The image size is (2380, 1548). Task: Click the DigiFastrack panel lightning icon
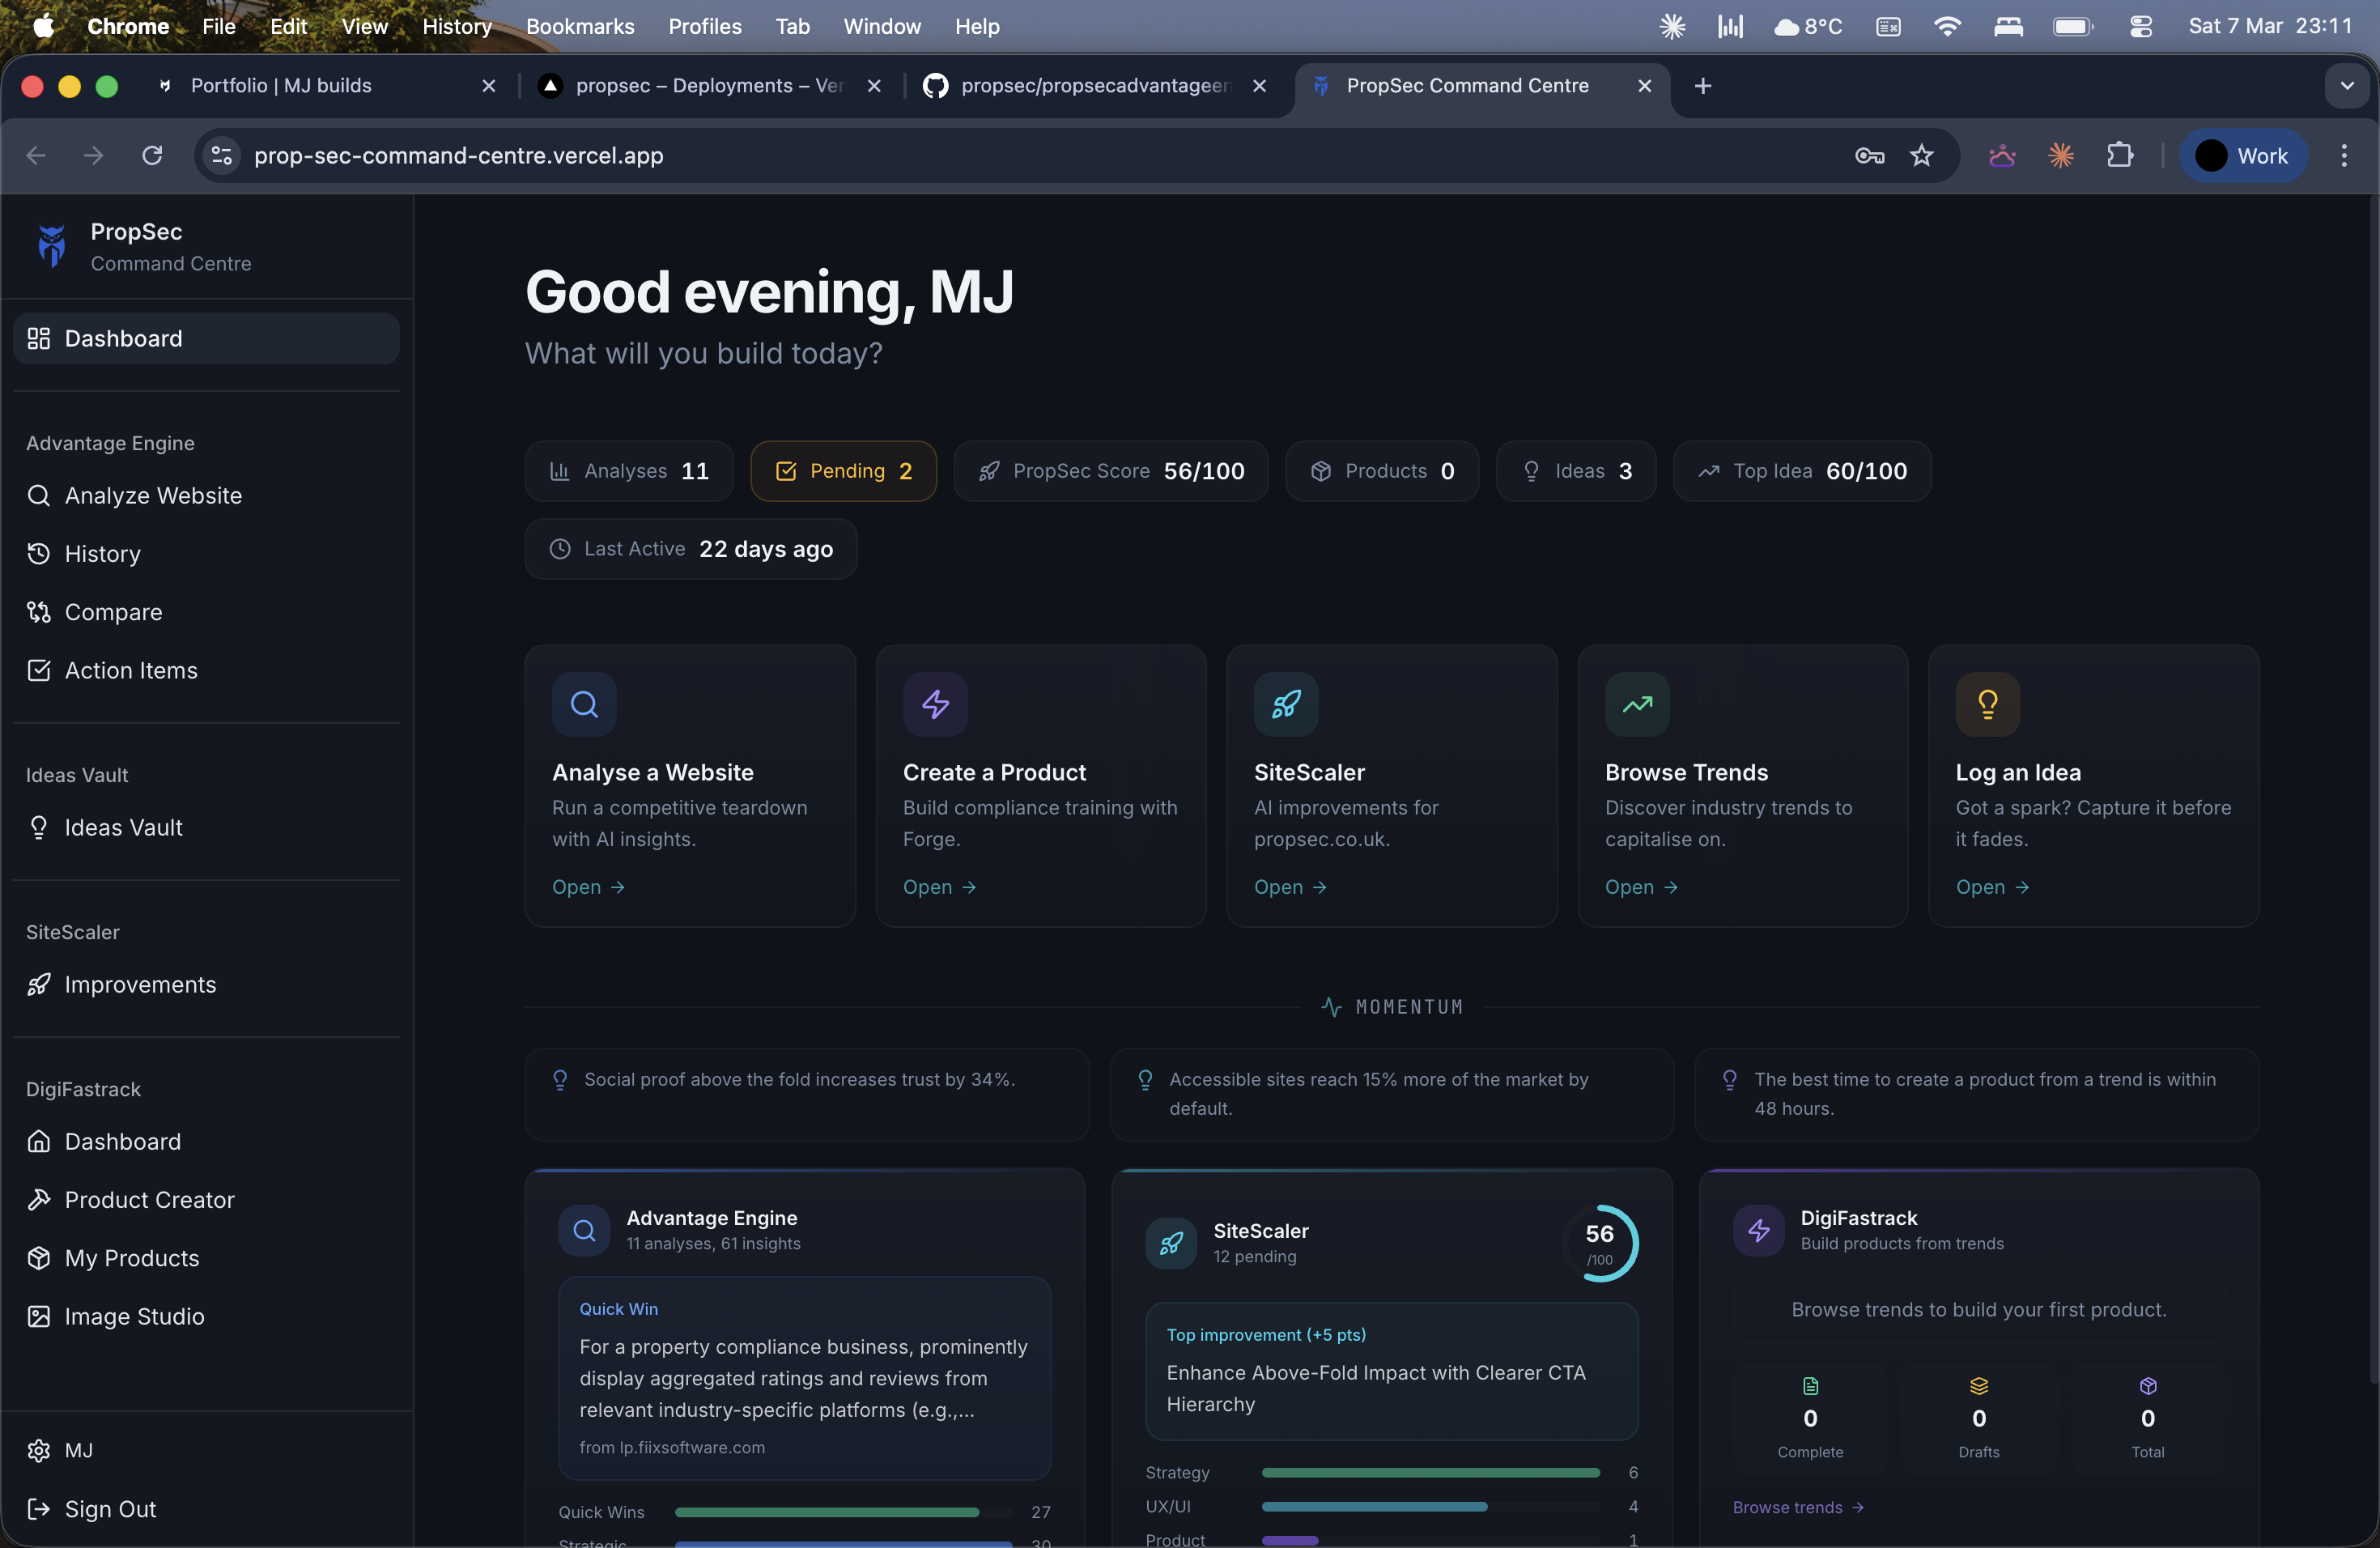click(x=1758, y=1230)
